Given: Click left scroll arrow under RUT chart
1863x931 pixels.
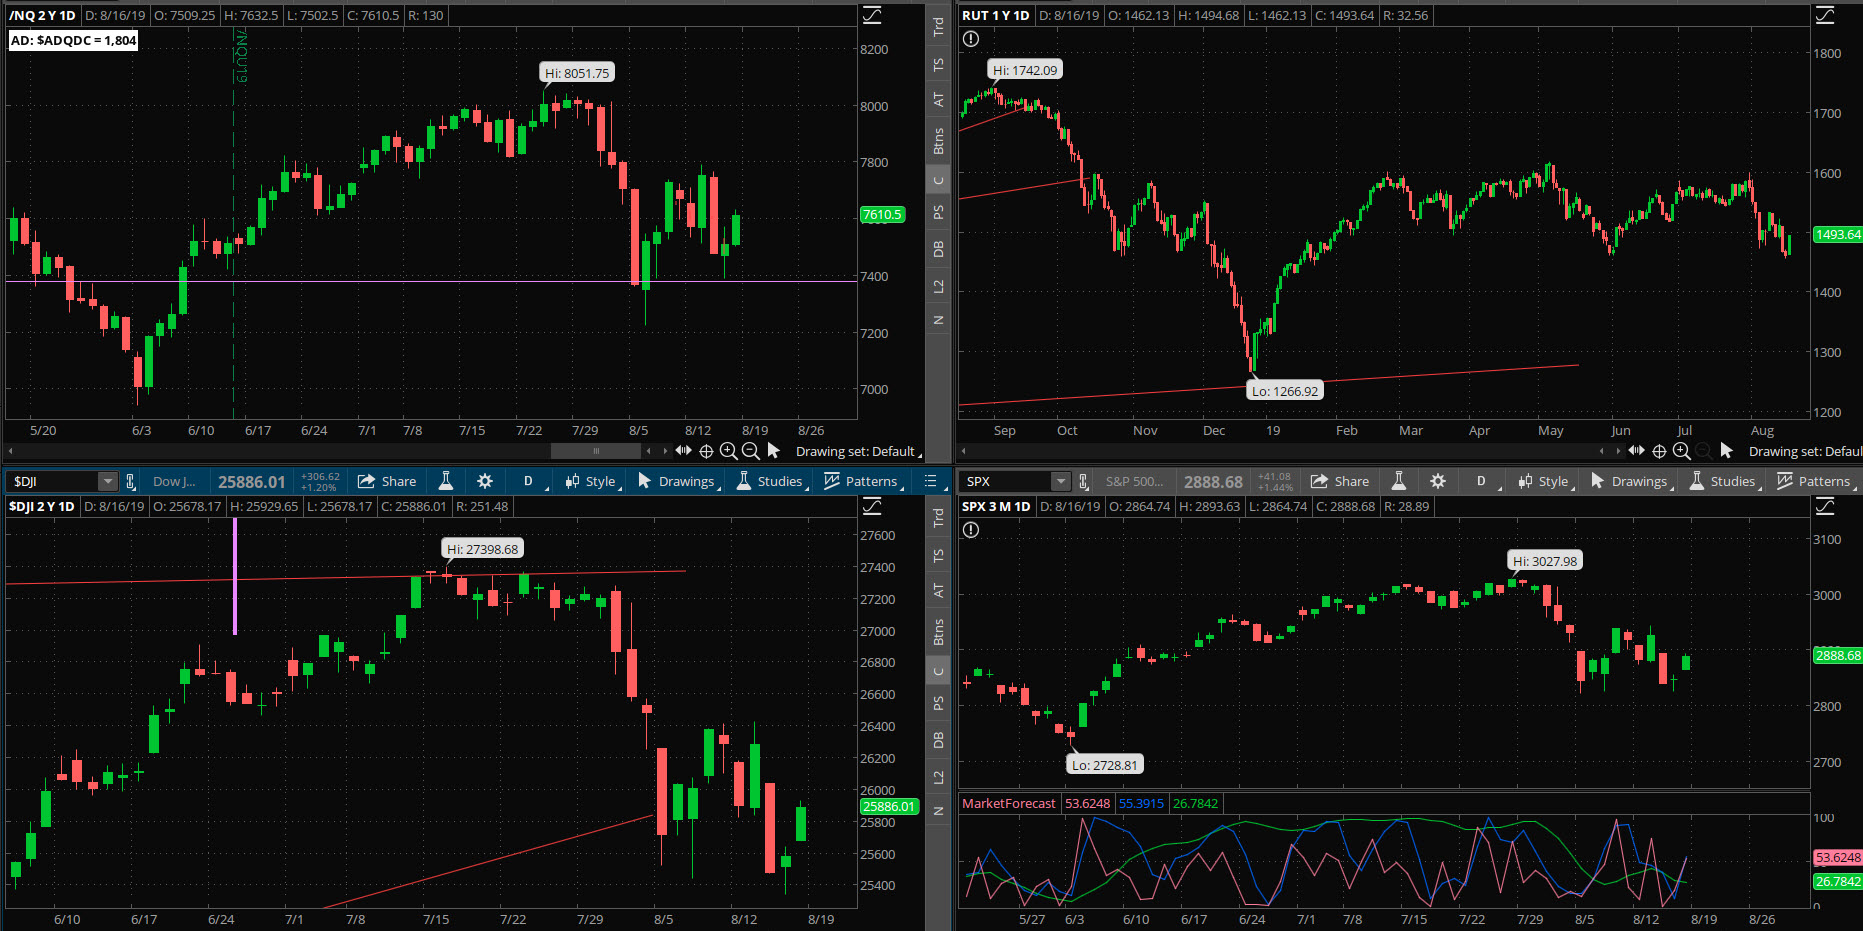Looking at the screenshot, I should tap(963, 451).
